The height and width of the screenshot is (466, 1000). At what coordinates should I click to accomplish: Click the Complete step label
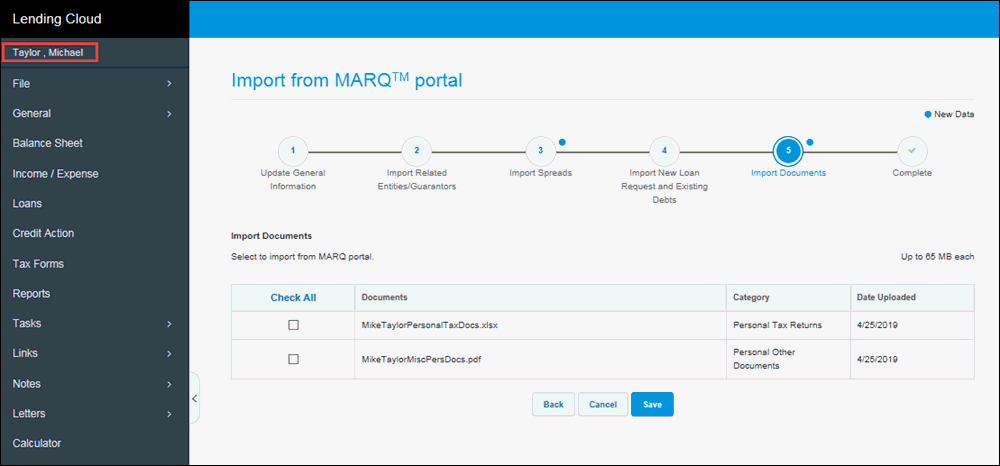pos(912,173)
